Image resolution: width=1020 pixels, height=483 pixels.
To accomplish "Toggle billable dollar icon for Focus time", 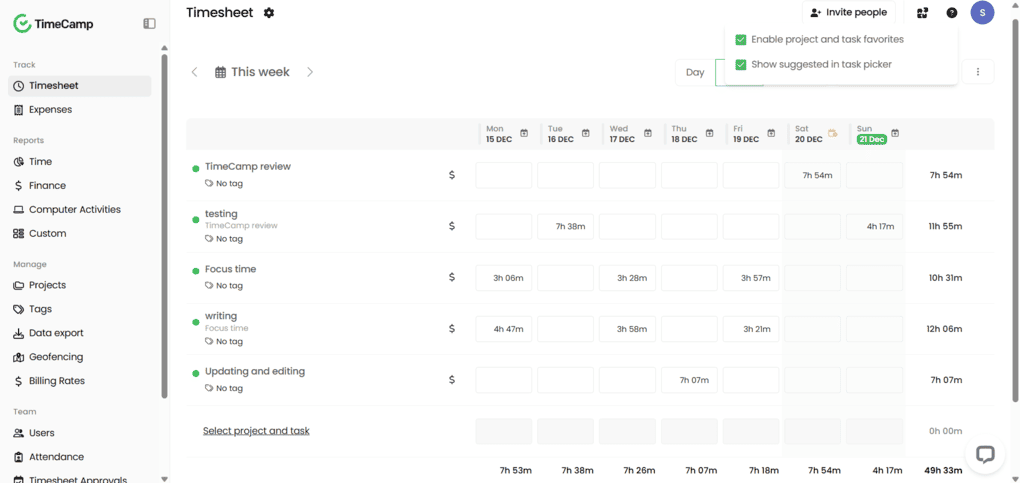I will coord(451,277).
